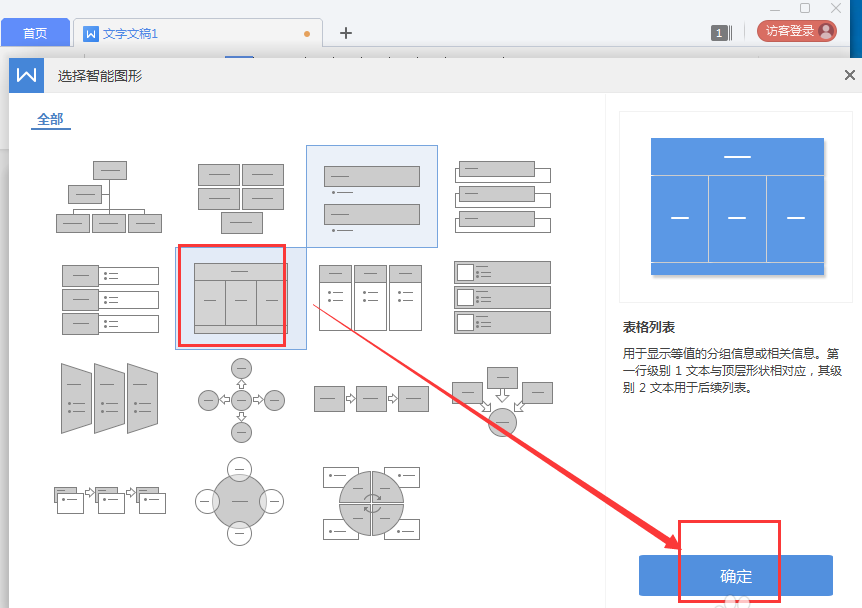The height and width of the screenshot is (608, 862).
Task: Select the radial circle with four satellites graphic
Action: coord(240,501)
